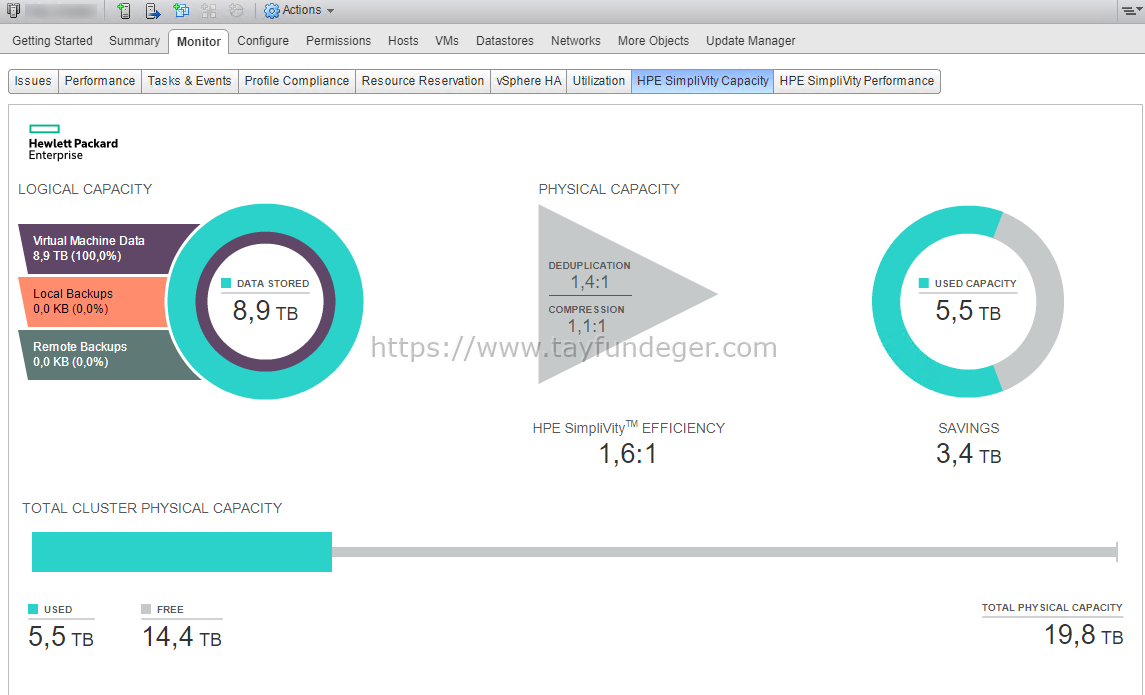The width and height of the screenshot is (1145, 695).
Task: Click the FREE grey legend square
Action: pyautogui.click(x=146, y=609)
